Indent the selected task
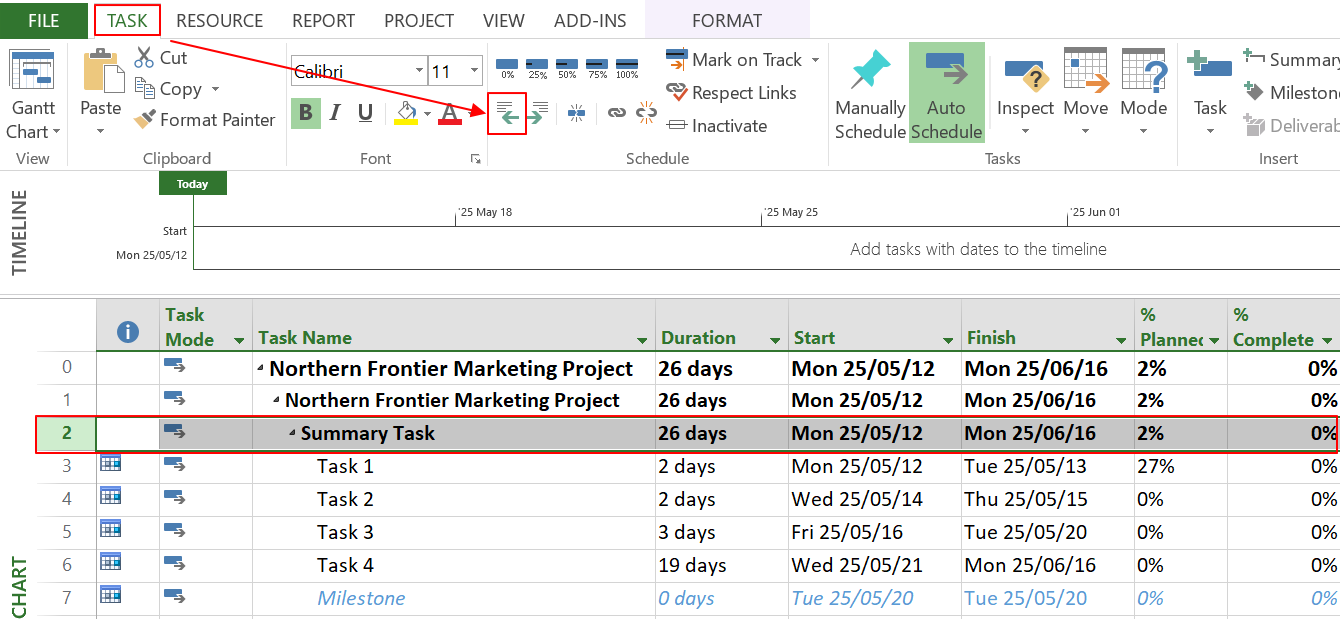 tap(537, 113)
